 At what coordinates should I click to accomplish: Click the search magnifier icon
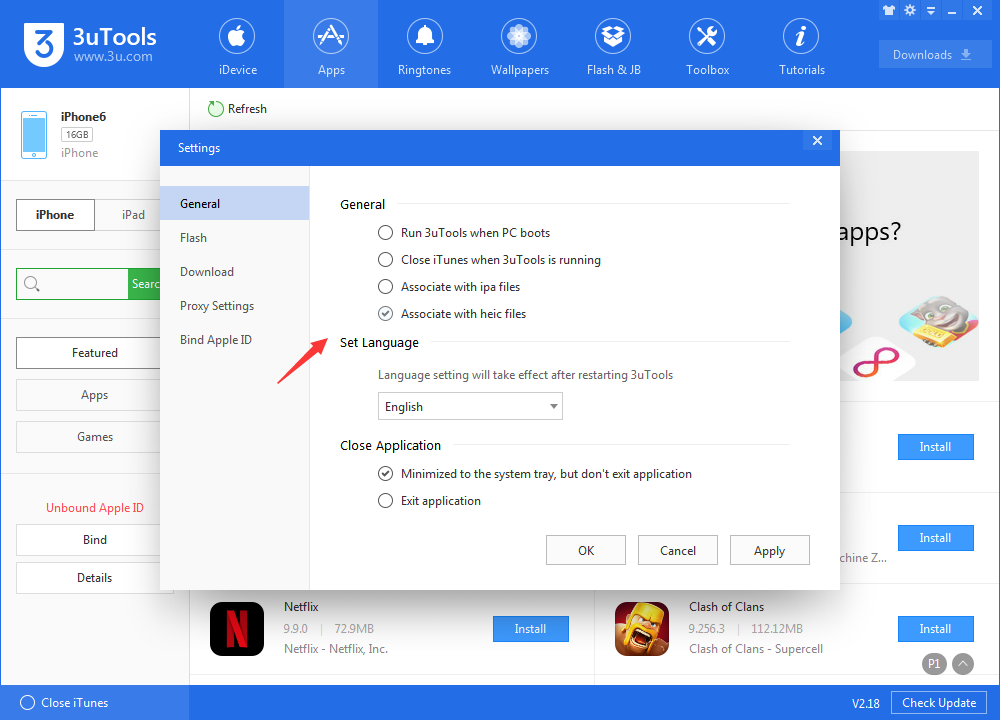[32, 284]
